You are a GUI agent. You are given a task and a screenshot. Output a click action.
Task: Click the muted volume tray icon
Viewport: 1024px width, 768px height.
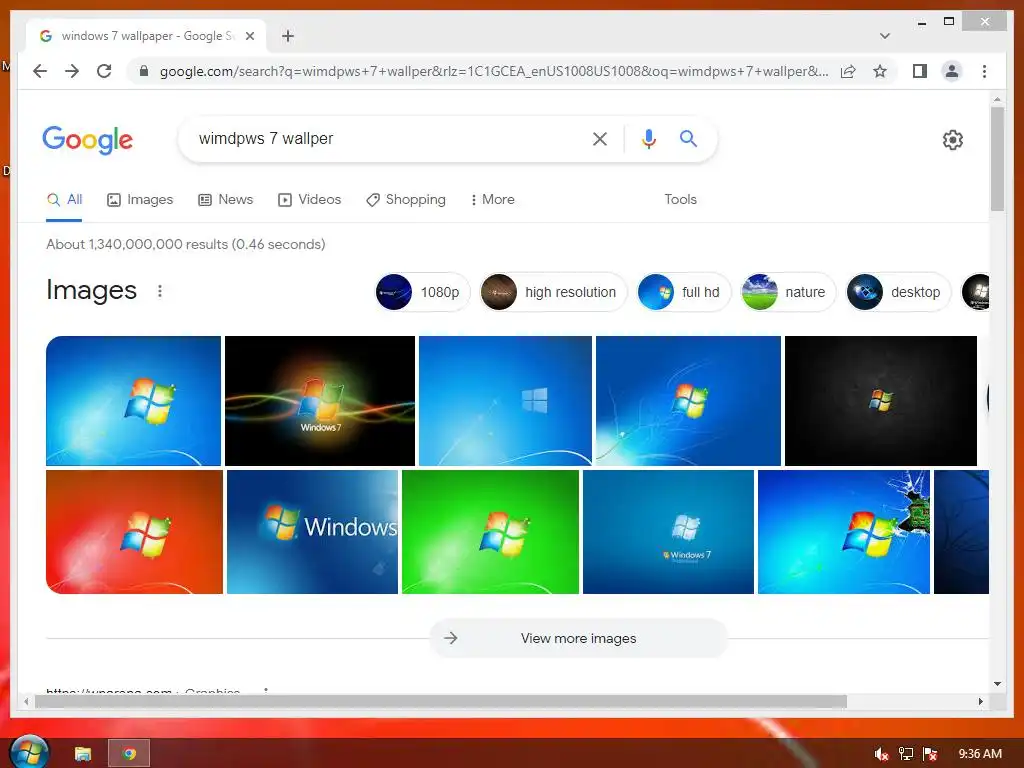coord(881,754)
